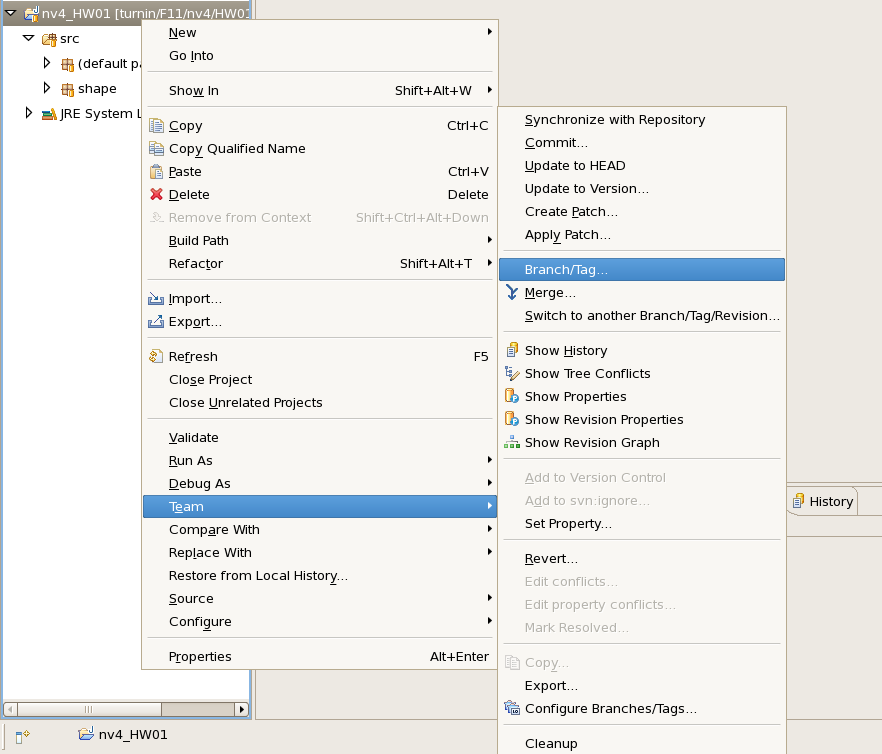Screen dimensions: 882x754
Task: Click the Show Properties icon
Action: click(512, 396)
